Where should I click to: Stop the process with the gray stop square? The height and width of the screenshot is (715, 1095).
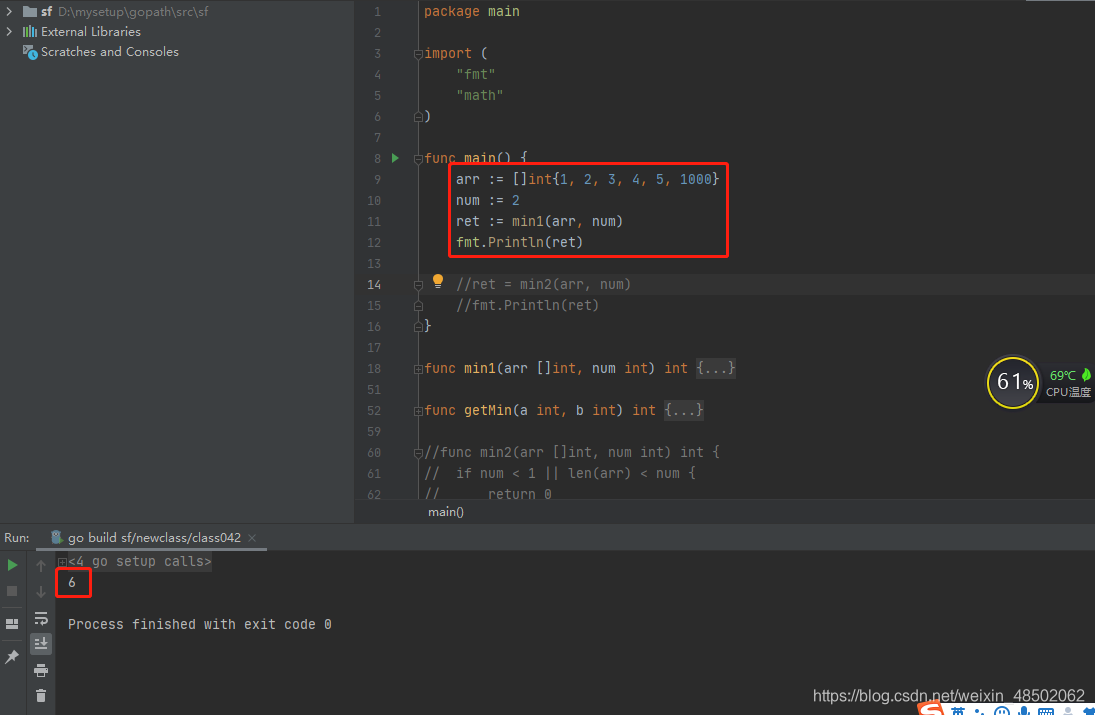(x=12, y=591)
